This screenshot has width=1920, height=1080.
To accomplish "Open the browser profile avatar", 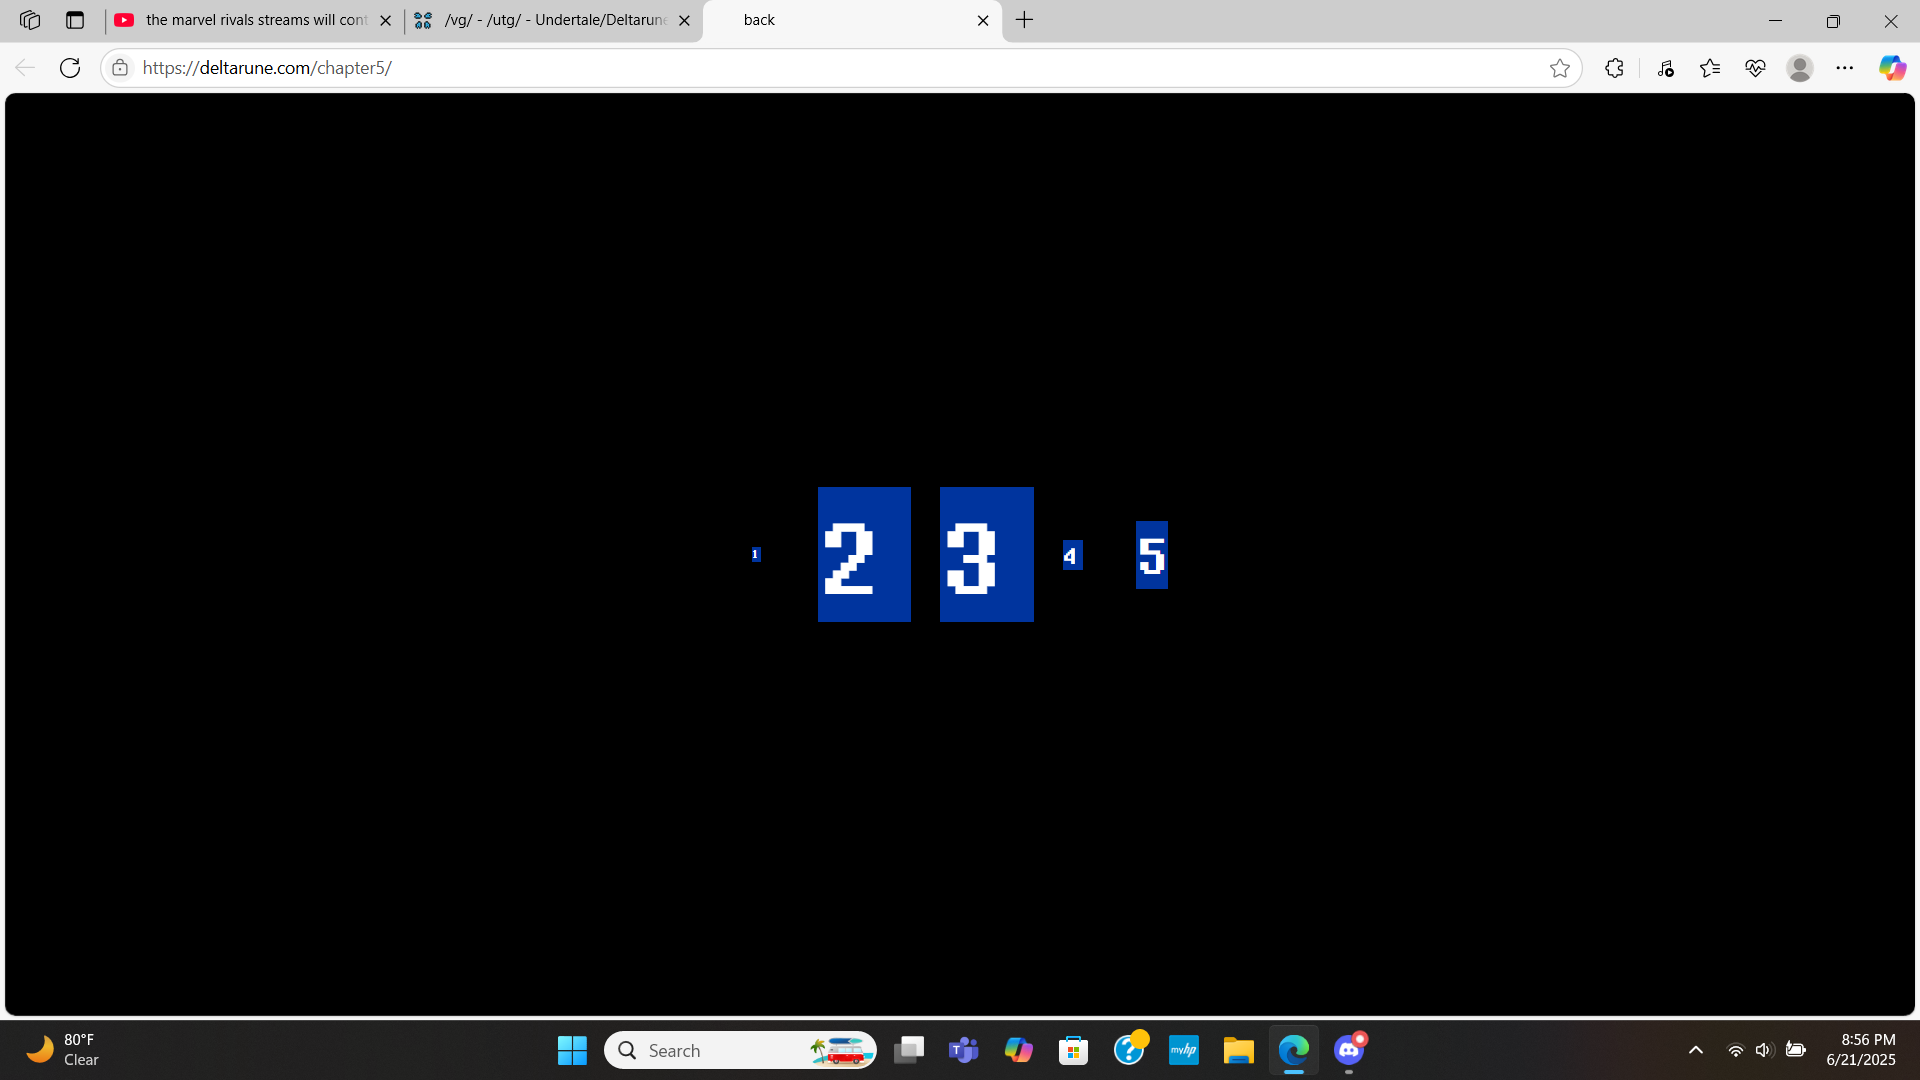I will pos(1800,68).
